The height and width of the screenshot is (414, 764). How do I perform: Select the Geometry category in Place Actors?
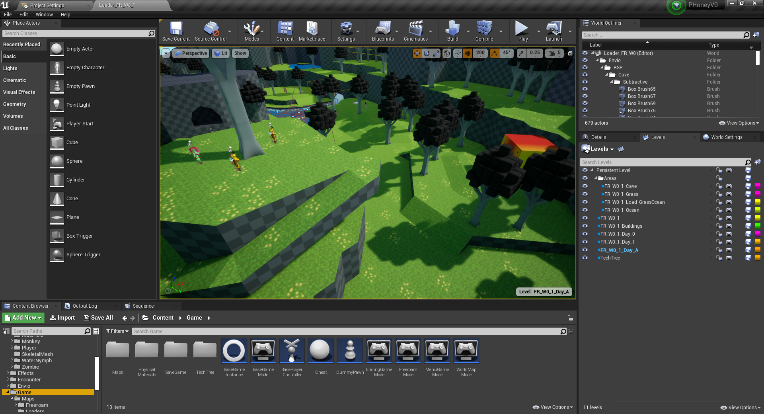coord(15,104)
